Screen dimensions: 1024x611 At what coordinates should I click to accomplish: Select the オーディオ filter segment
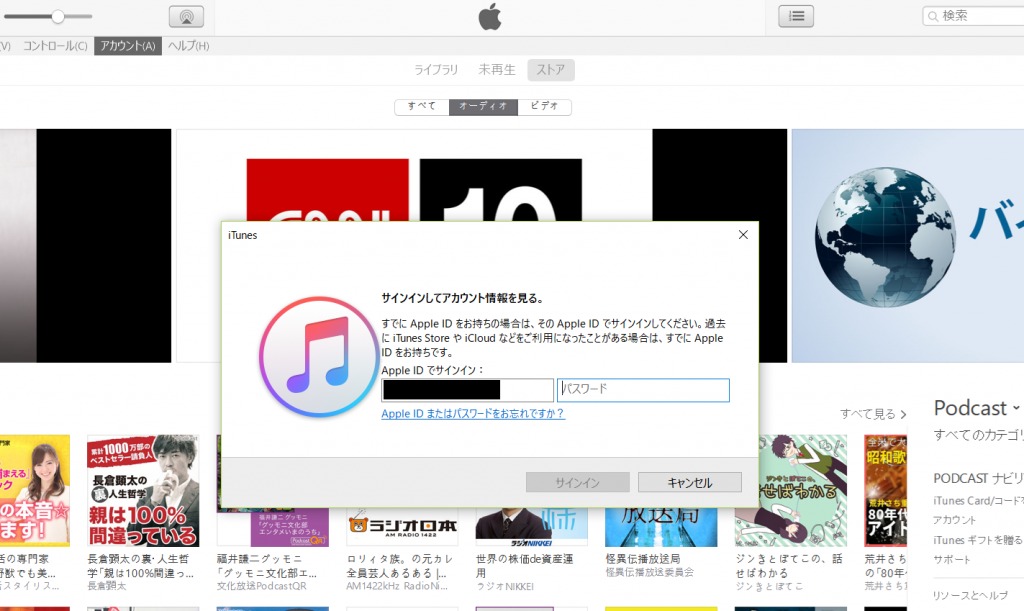click(x=483, y=106)
